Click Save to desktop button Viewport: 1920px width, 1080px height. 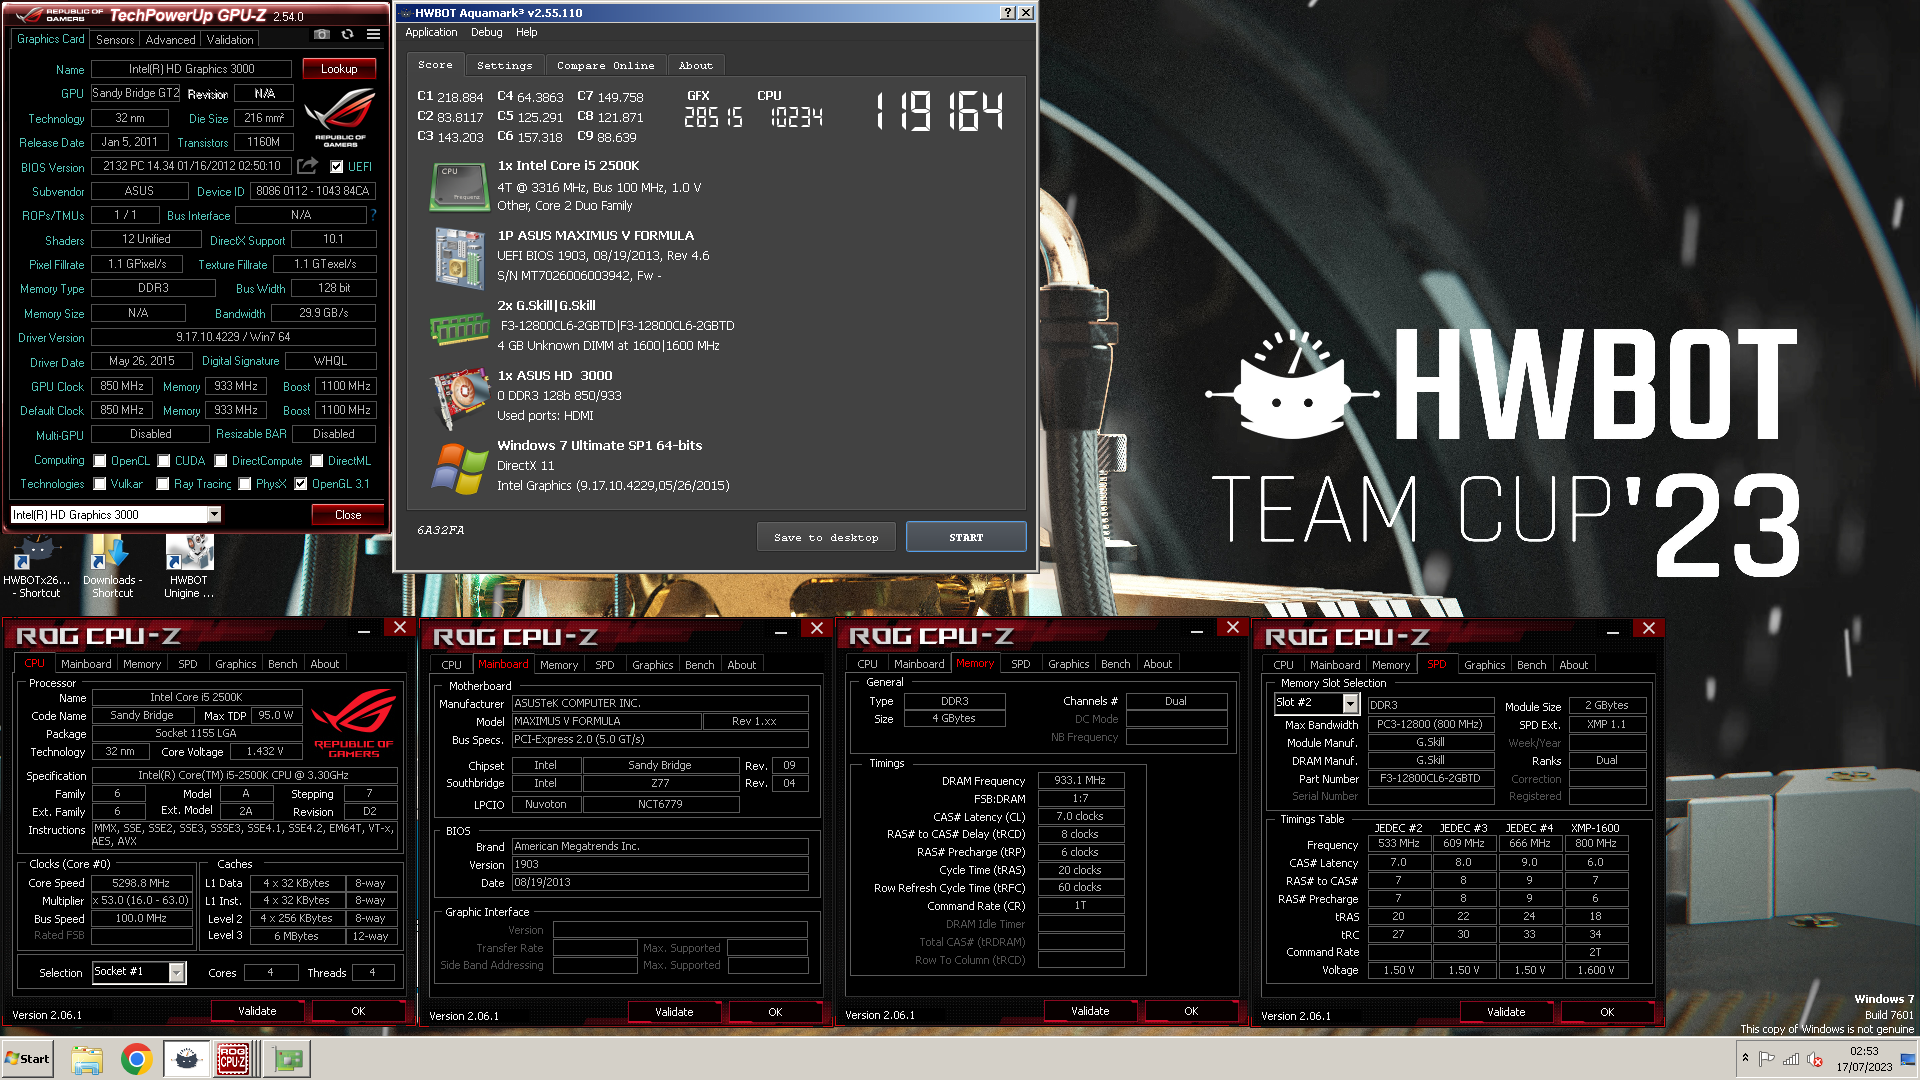click(826, 537)
